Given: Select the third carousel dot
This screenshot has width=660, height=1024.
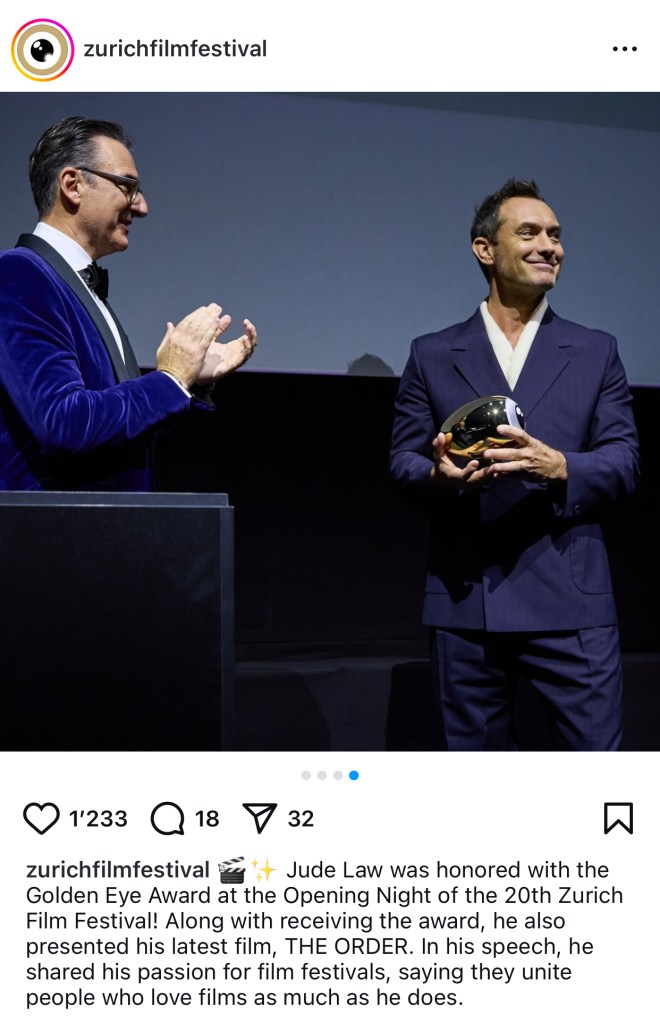Looking at the screenshot, I should pos(338,775).
